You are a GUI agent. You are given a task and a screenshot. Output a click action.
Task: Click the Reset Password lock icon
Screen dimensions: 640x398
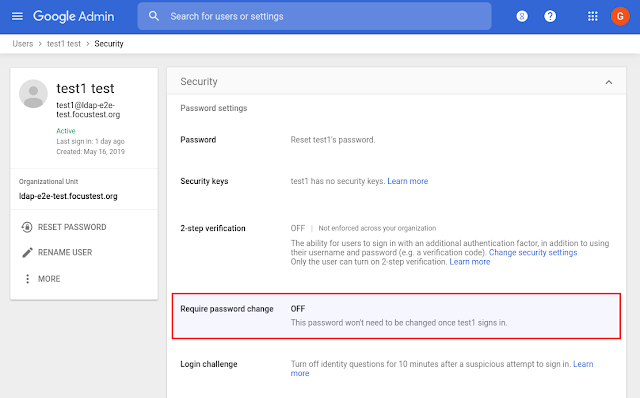pyautogui.click(x=27, y=227)
